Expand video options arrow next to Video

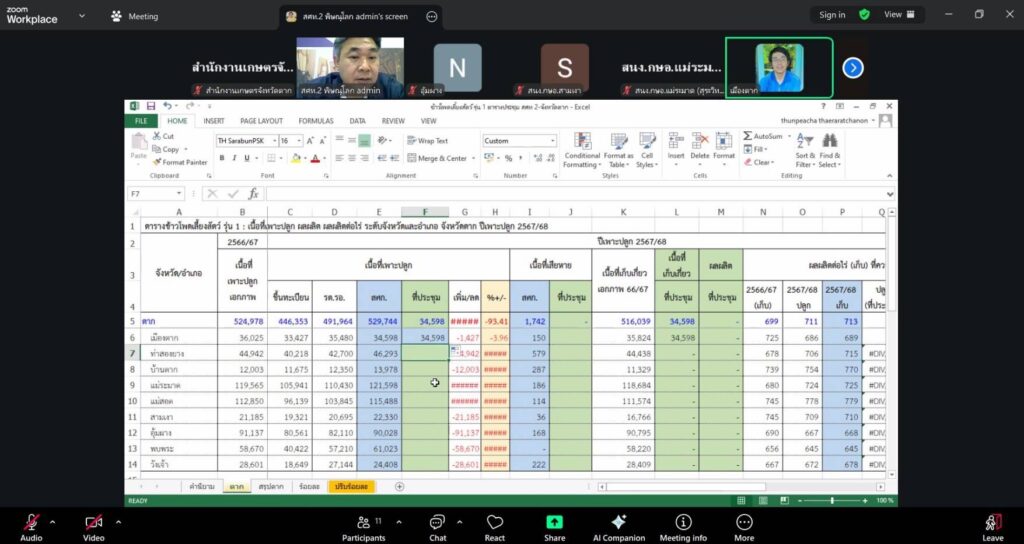pyautogui.click(x=118, y=522)
